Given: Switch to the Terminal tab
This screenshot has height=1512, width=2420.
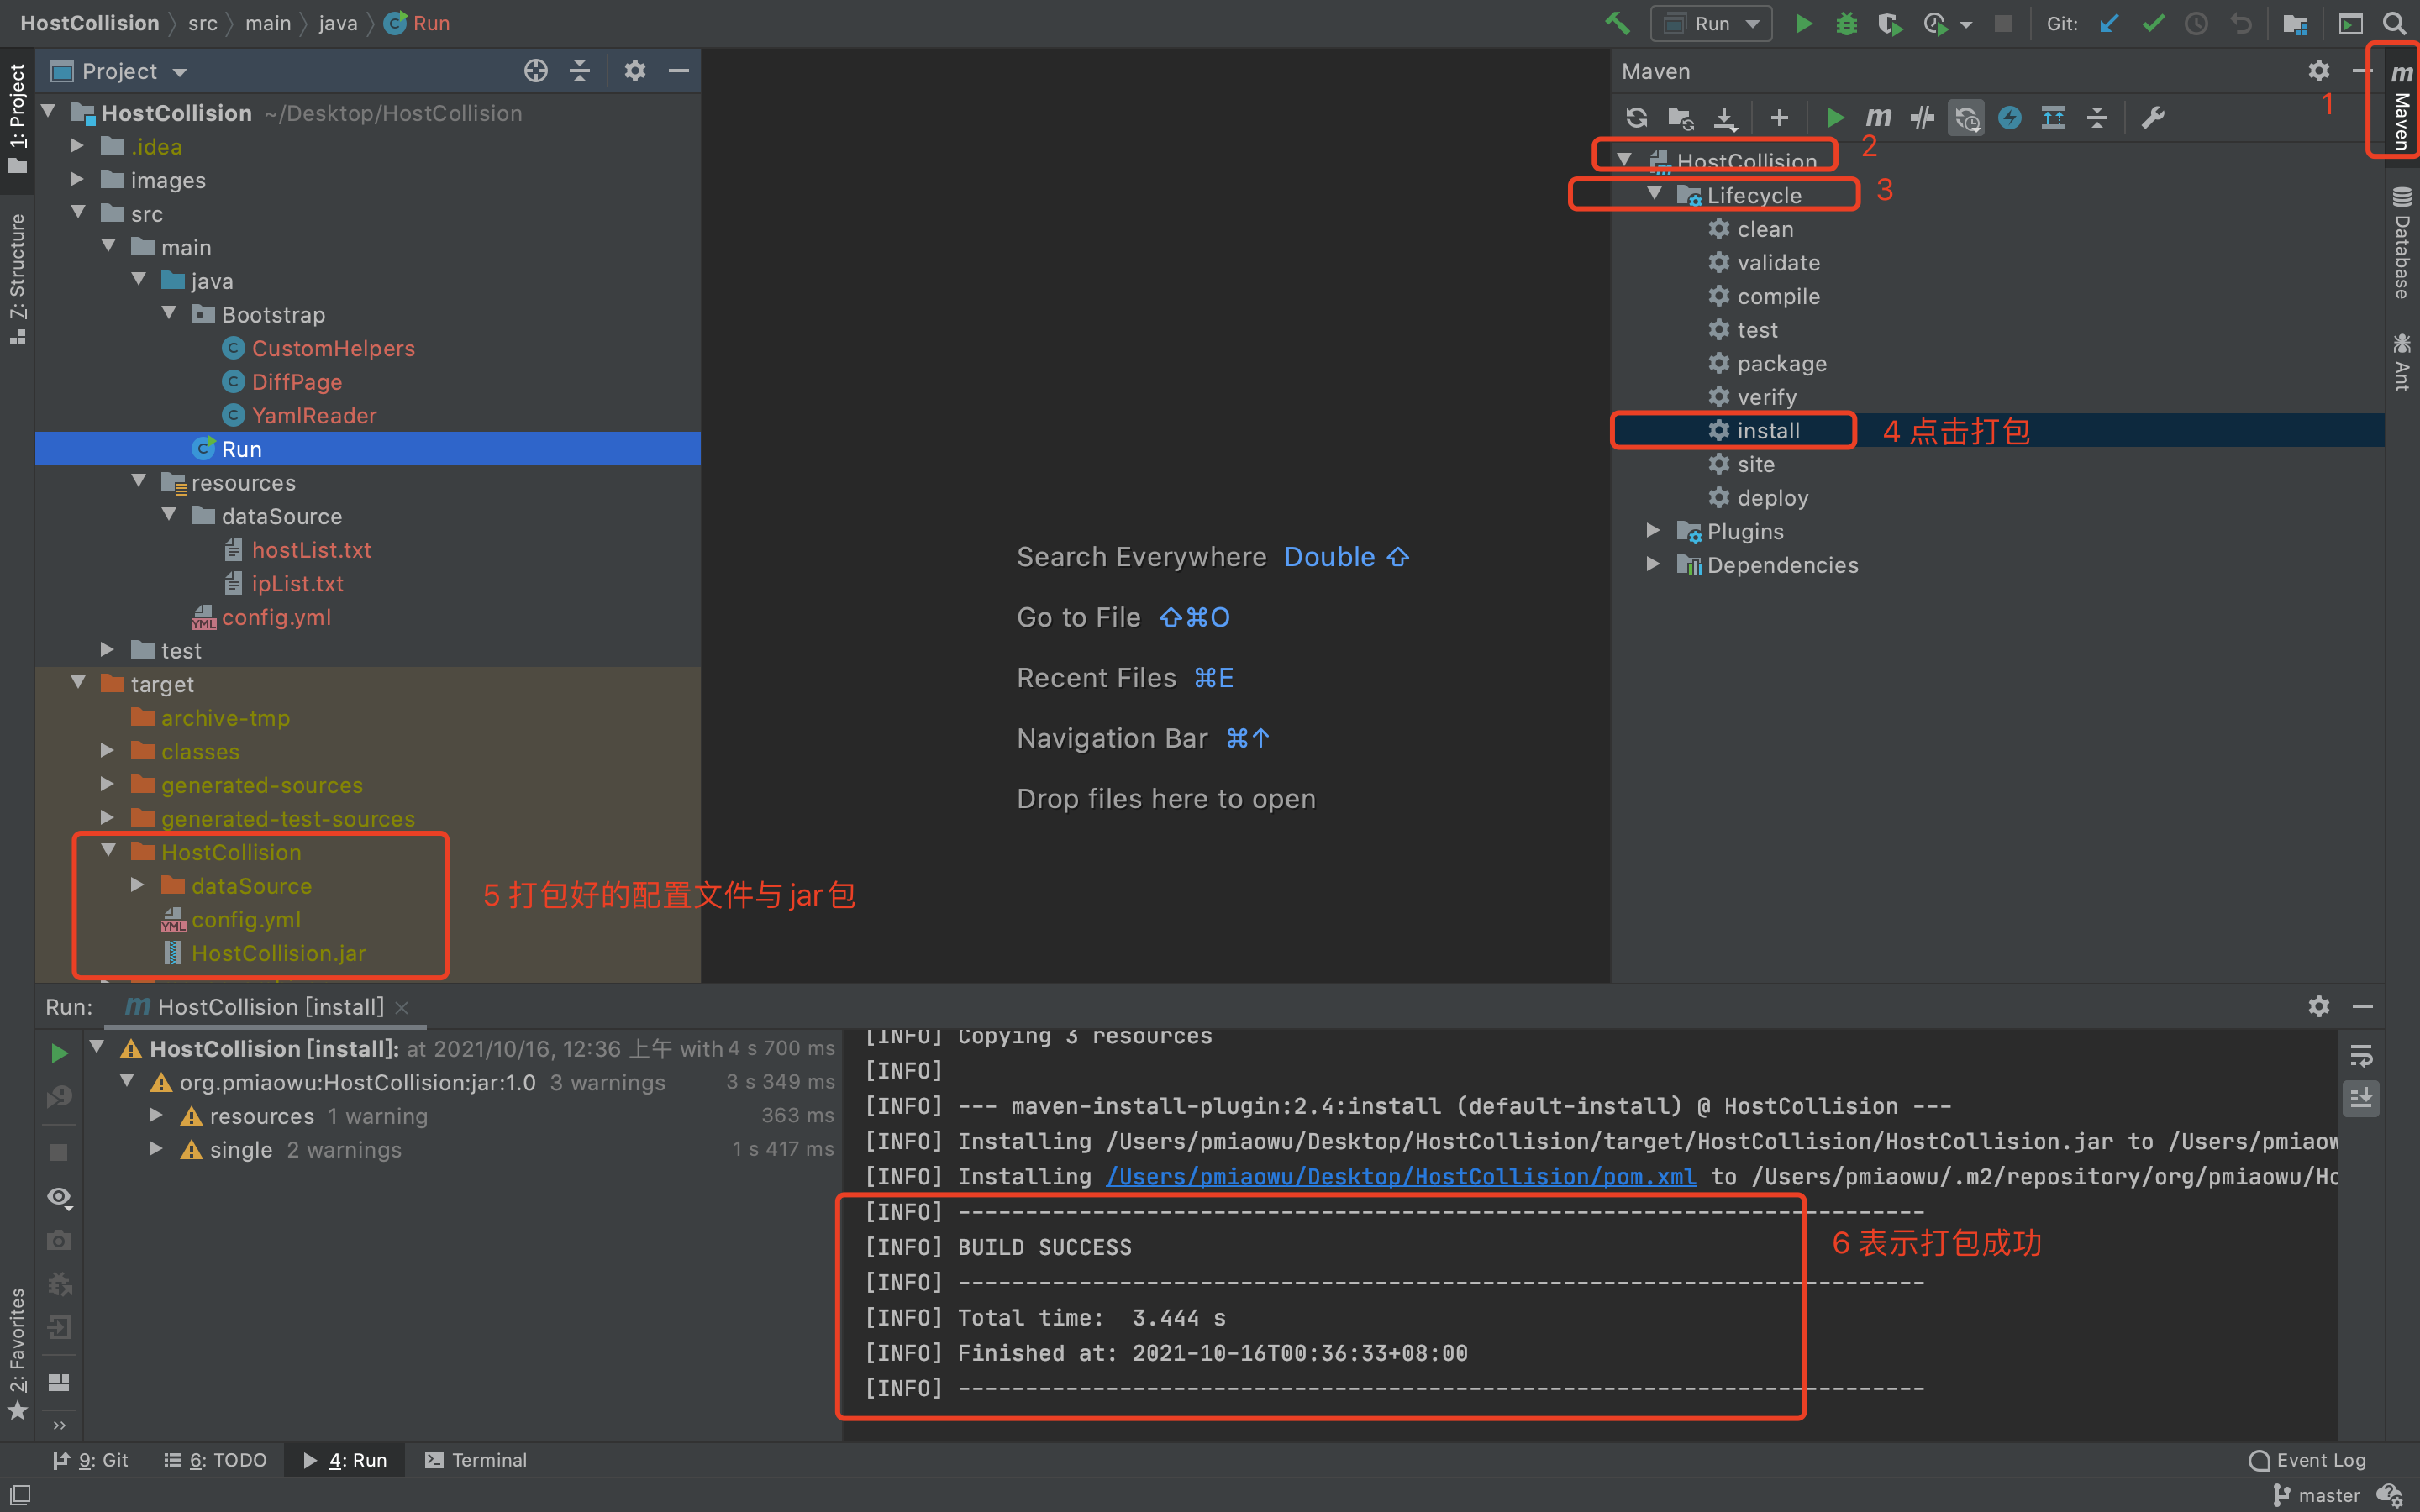Looking at the screenshot, I should pos(476,1460).
